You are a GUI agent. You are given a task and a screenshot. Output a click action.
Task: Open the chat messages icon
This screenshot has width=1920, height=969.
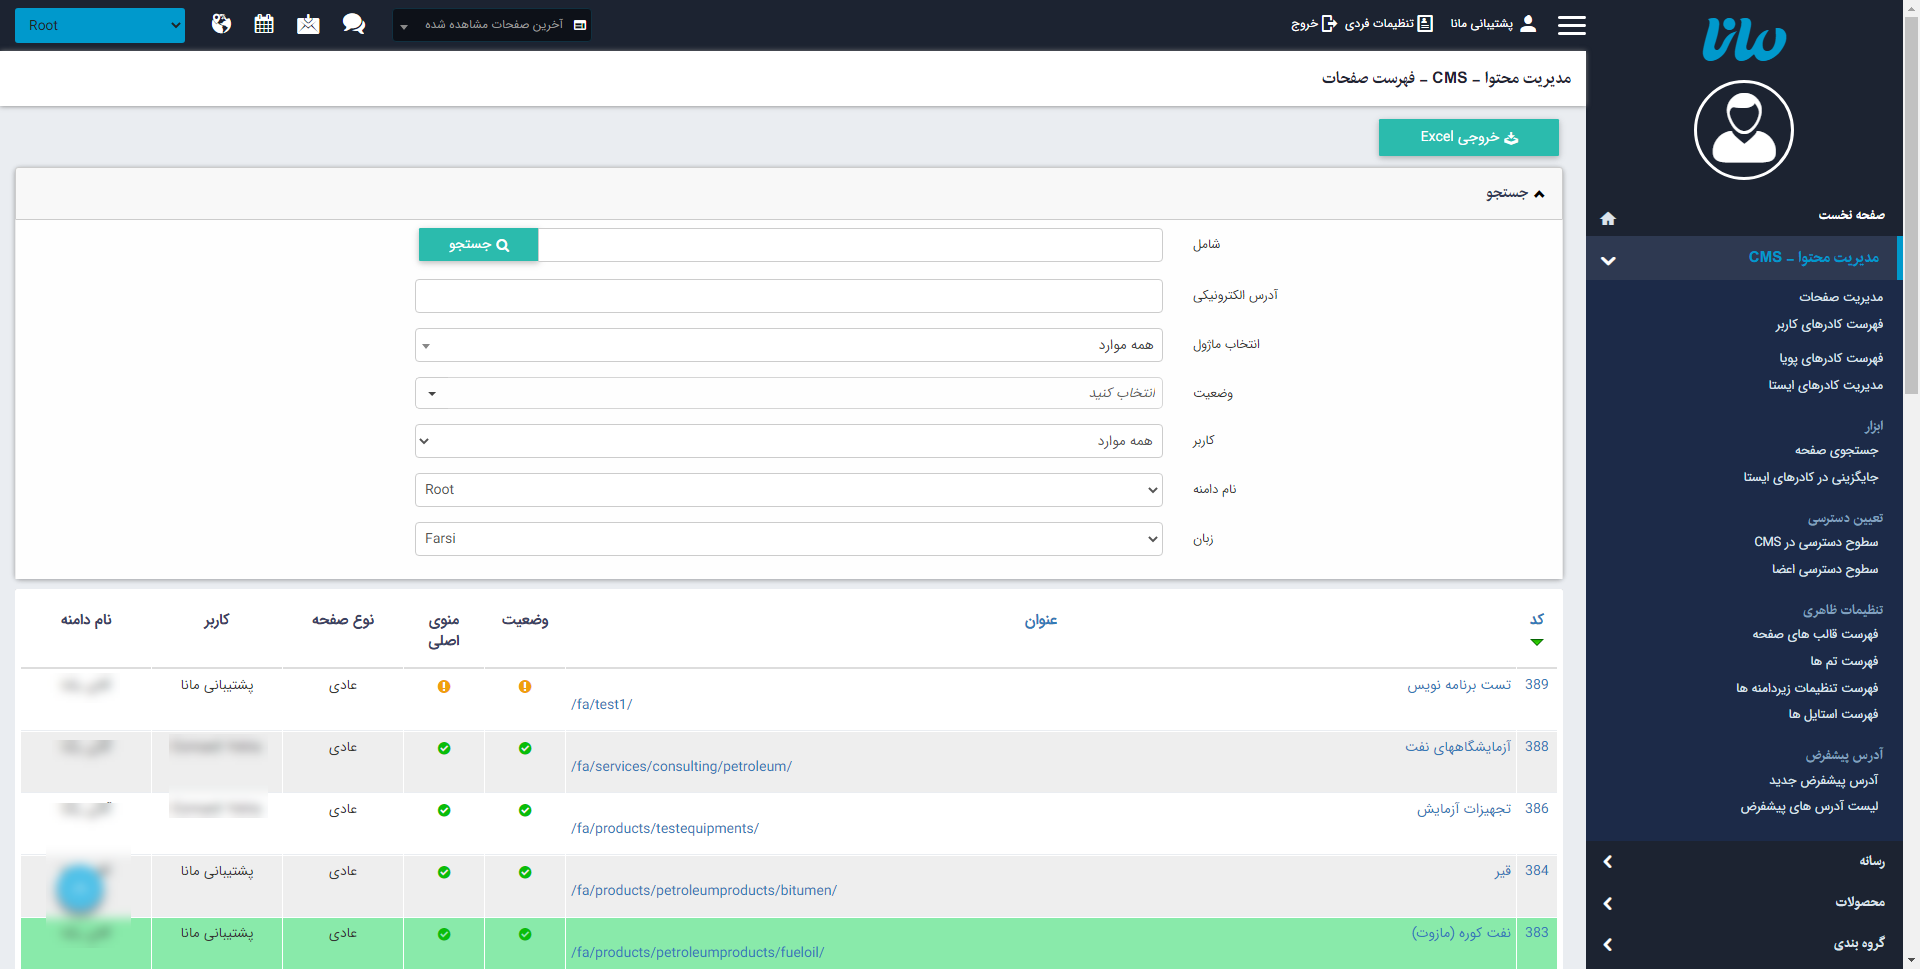click(353, 23)
